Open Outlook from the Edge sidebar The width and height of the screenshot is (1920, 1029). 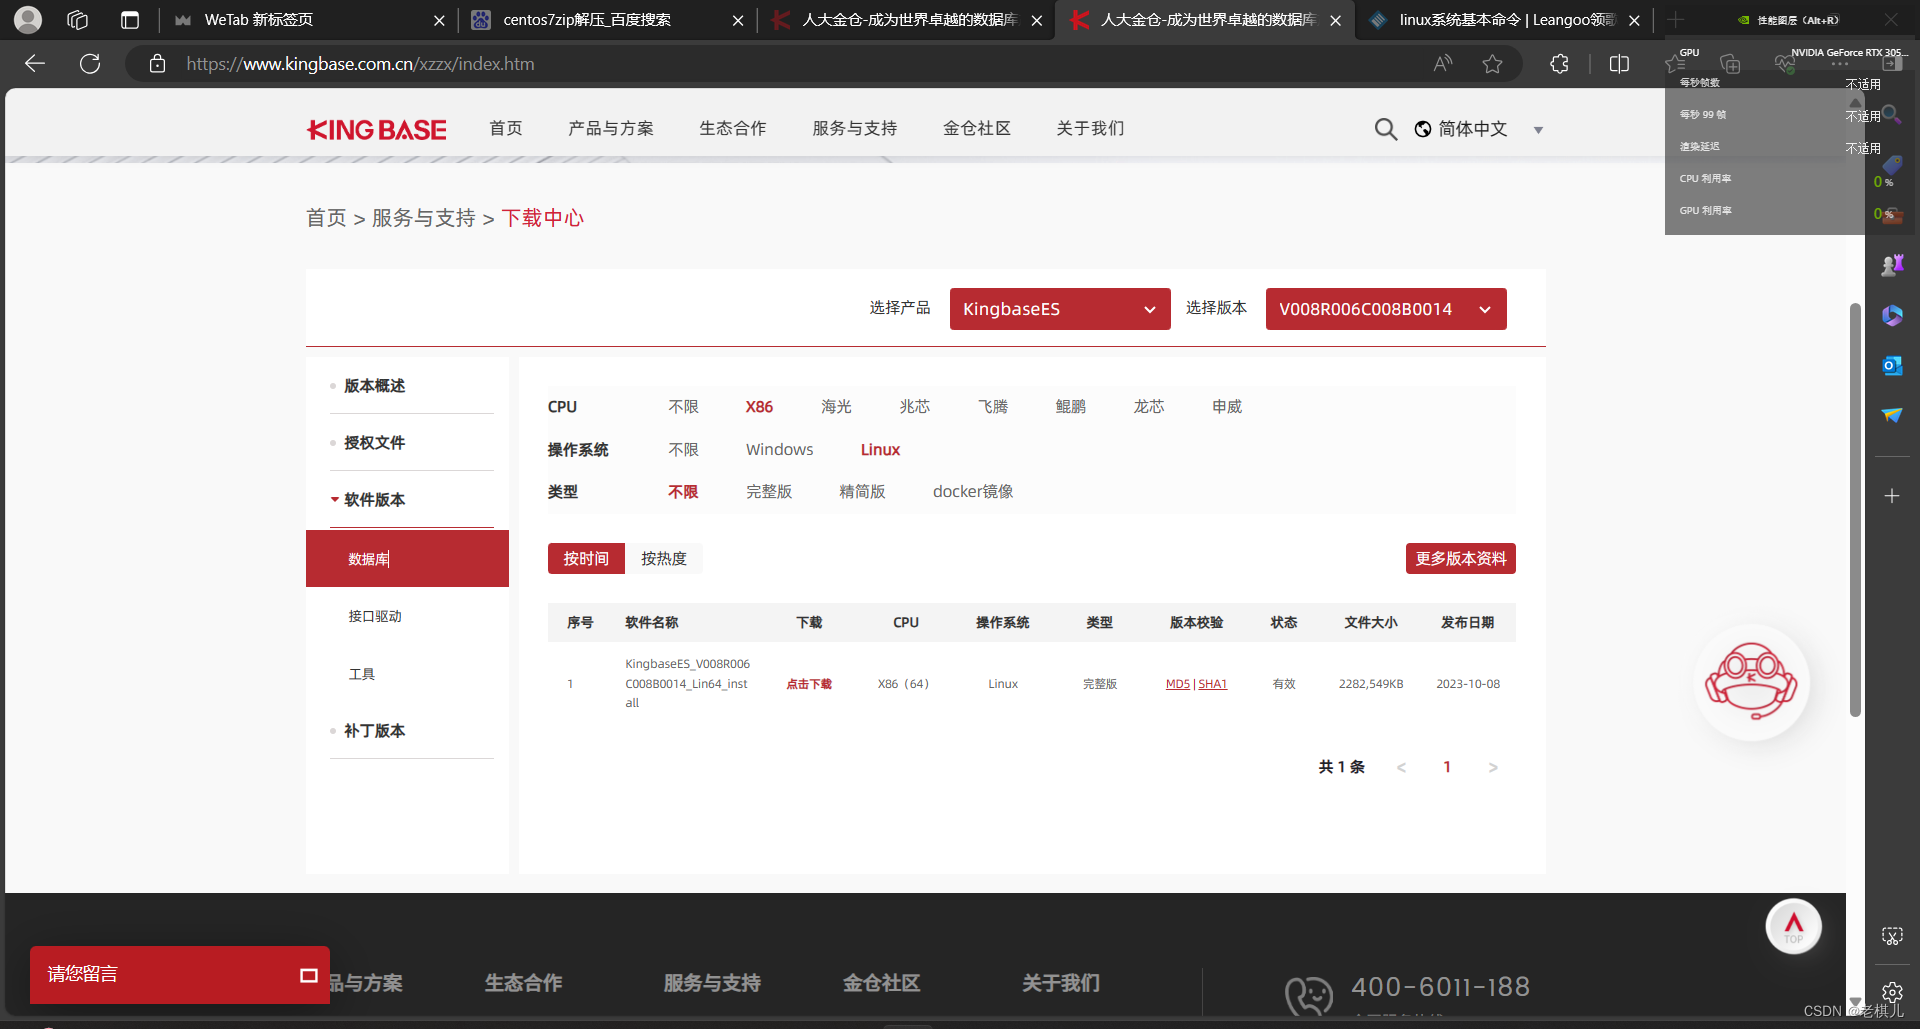[x=1892, y=365]
